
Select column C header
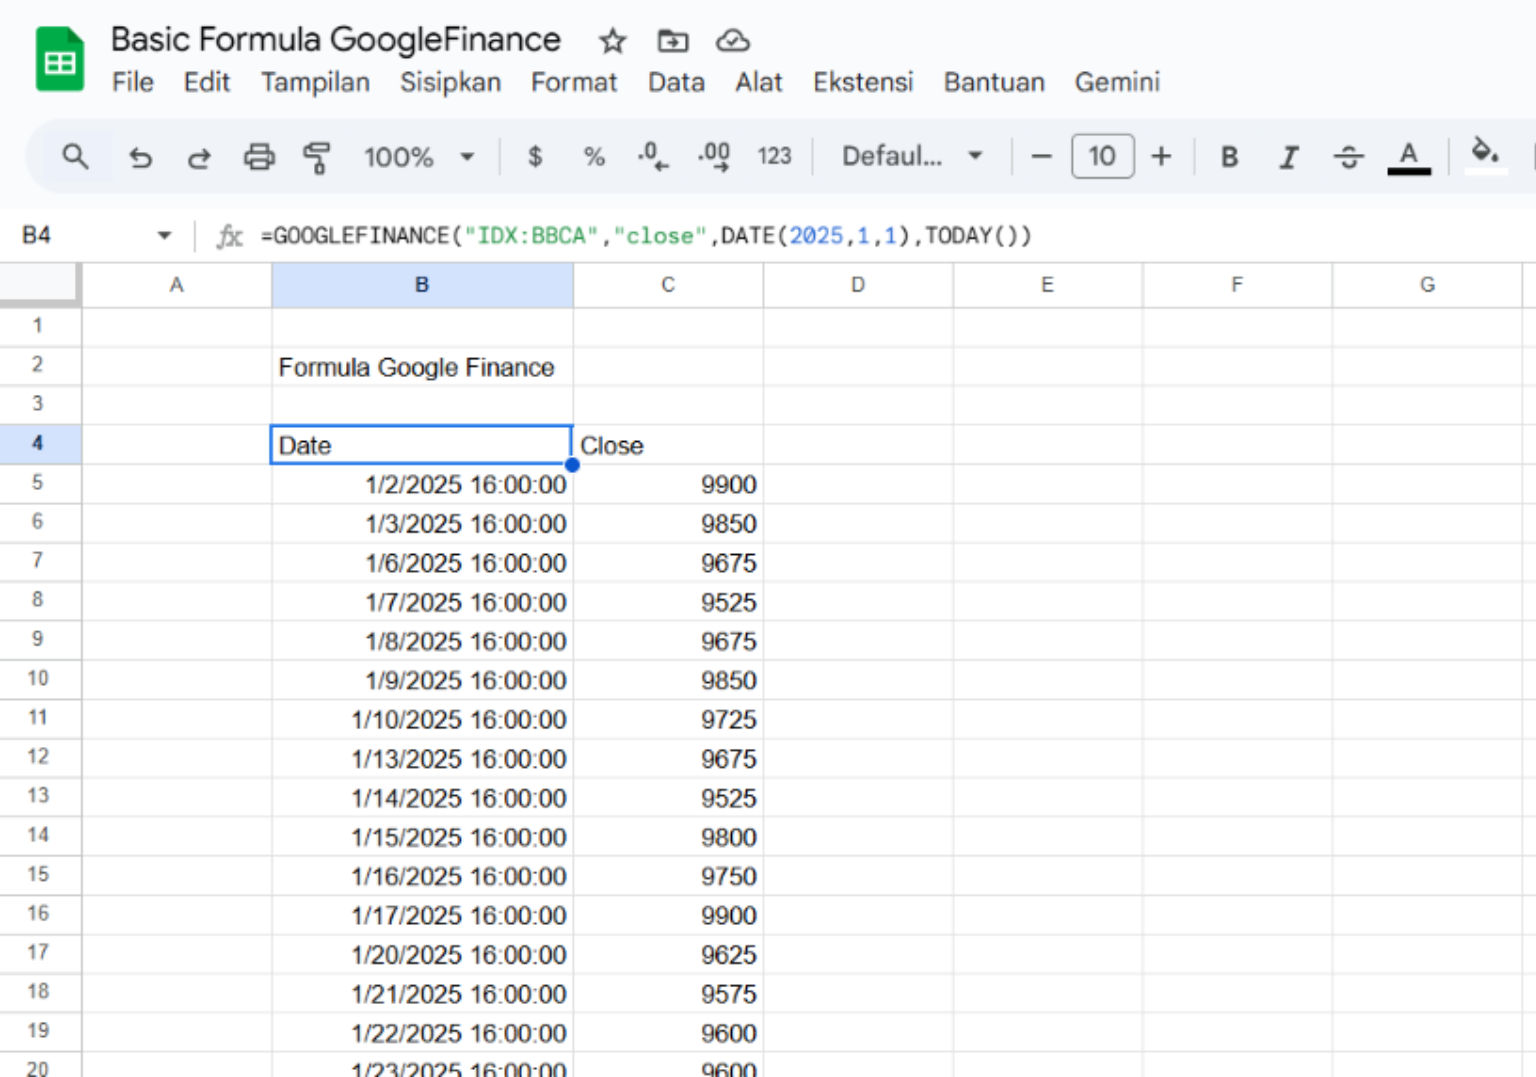pos(668,285)
